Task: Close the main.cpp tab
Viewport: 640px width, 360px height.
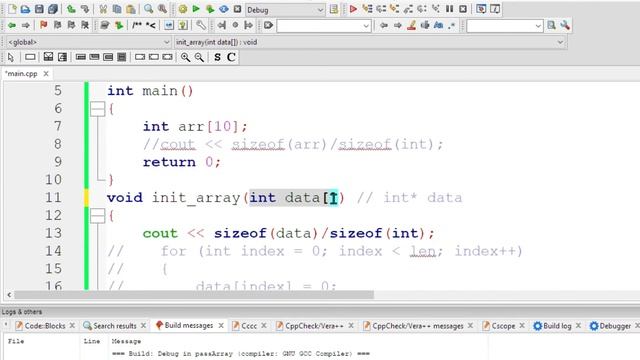Action: [46, 73]
